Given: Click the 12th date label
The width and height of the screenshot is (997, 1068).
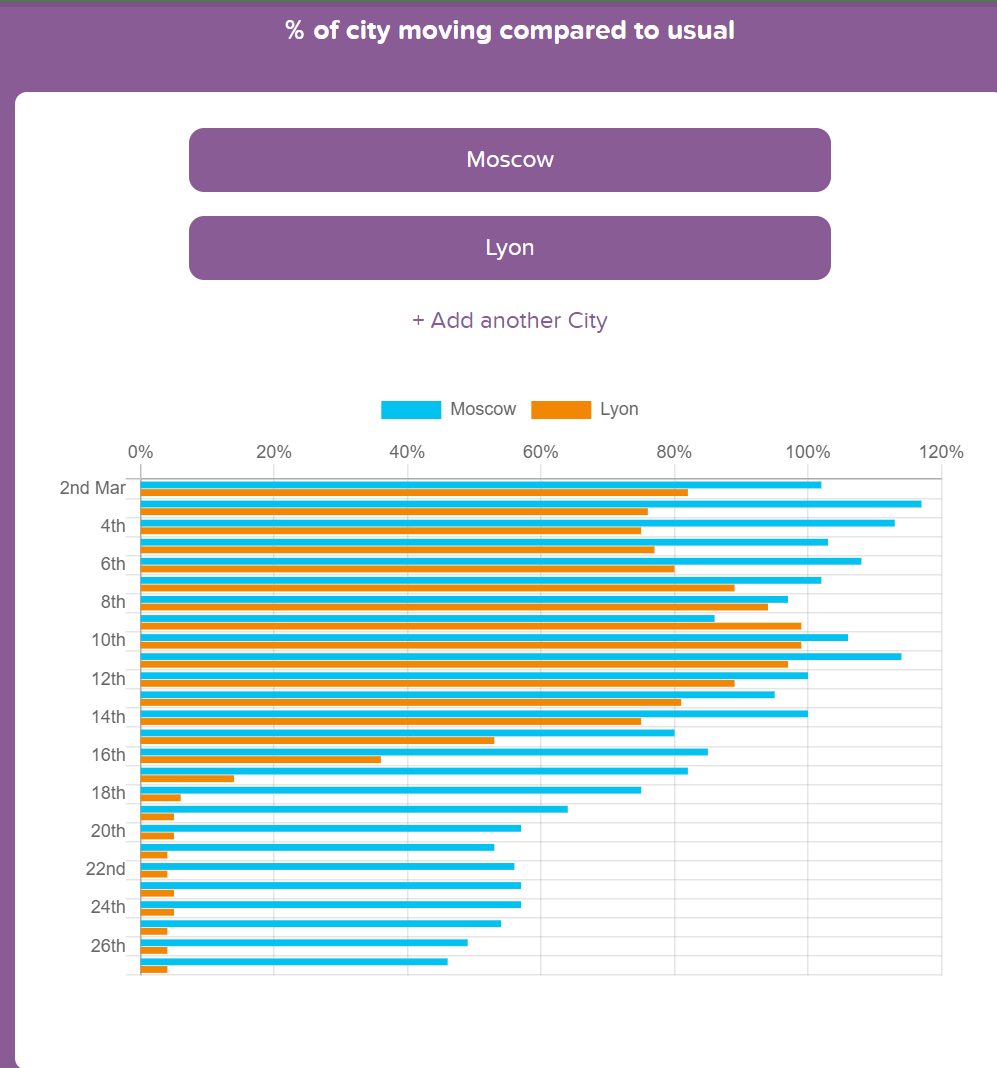Looking at the screenshot, I should coord(108,678).
